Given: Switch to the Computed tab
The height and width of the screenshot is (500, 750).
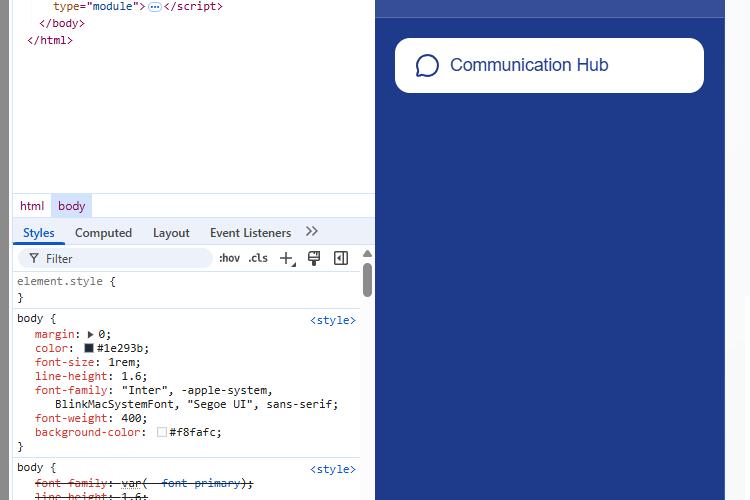Looking at the screenshot, I should tap(103, 233).
